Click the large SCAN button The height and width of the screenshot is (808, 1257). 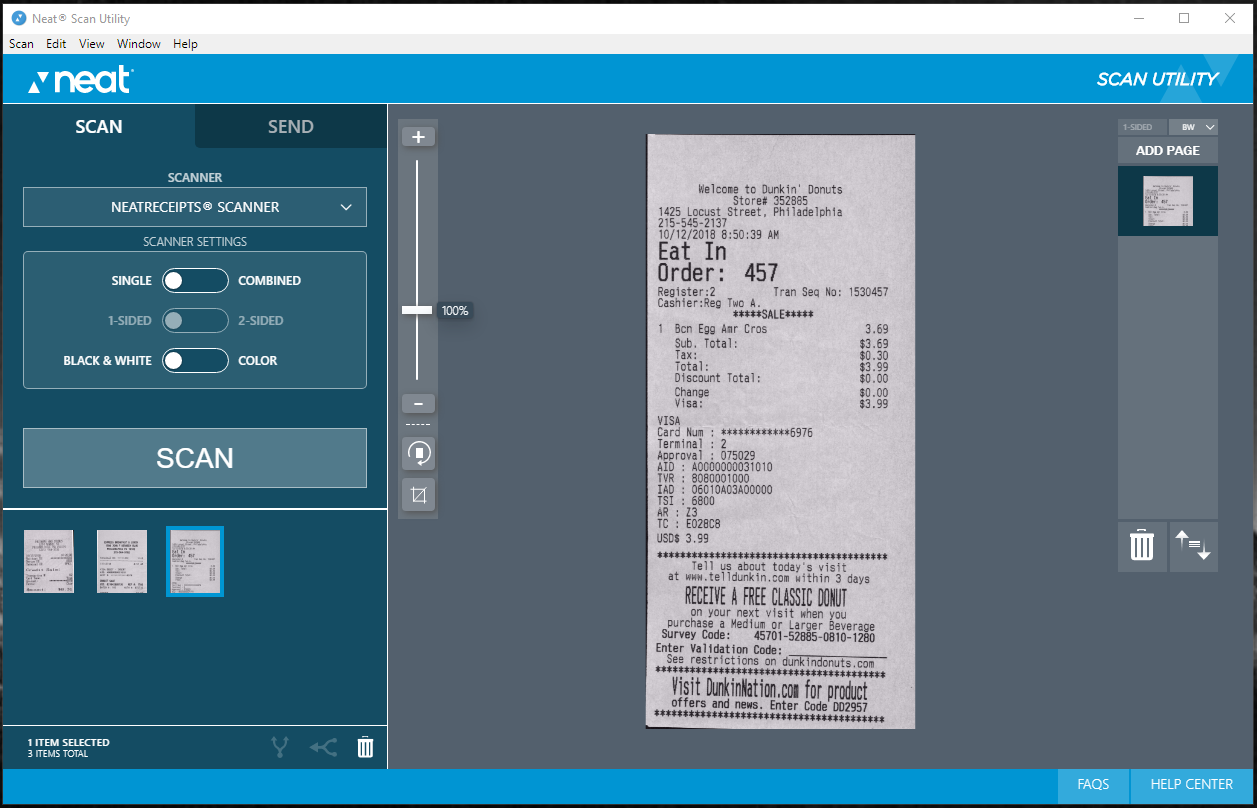click(195, 458)
